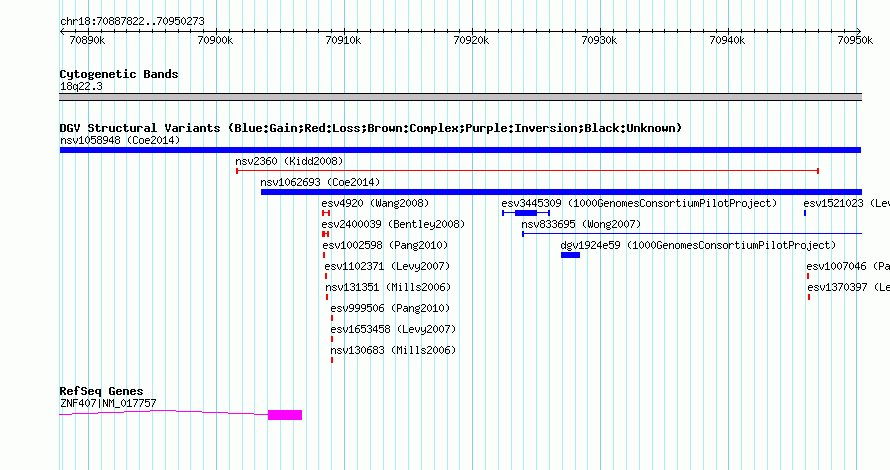Click the 18q22.3 band label
The height and width of the screenshot is (470, 890).
81,86
